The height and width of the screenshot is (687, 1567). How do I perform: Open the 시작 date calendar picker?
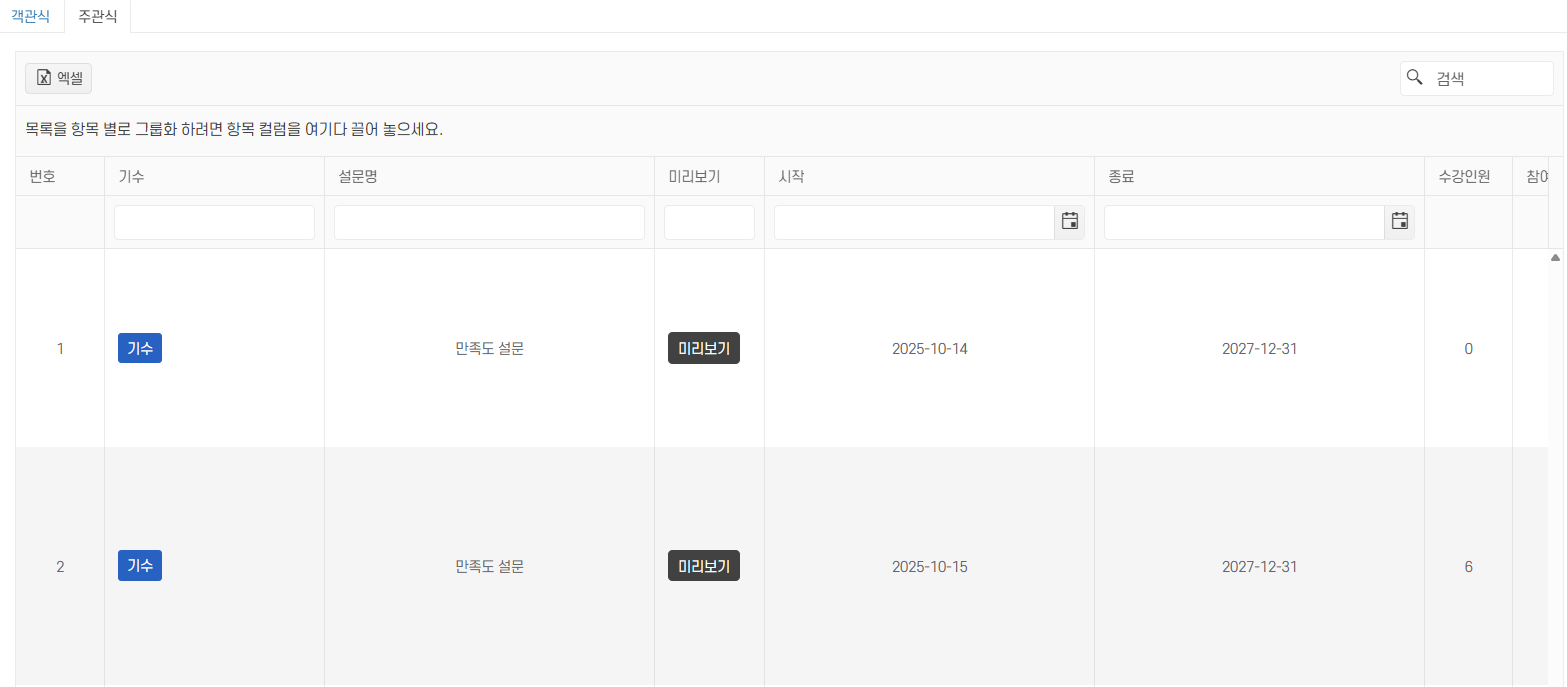point(1069,221)
